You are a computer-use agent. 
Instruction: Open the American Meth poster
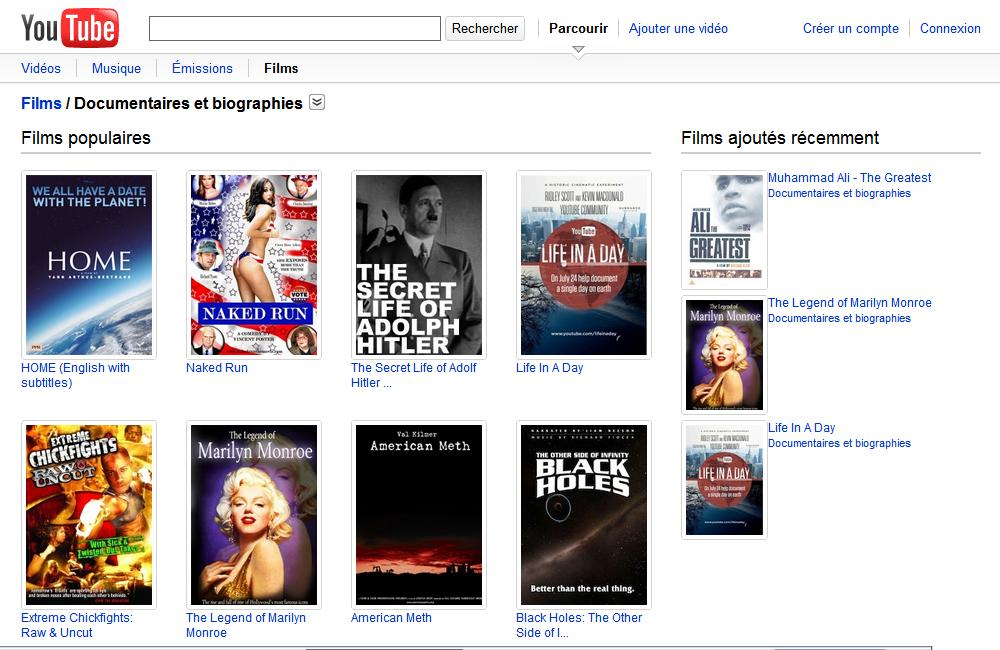418,515
